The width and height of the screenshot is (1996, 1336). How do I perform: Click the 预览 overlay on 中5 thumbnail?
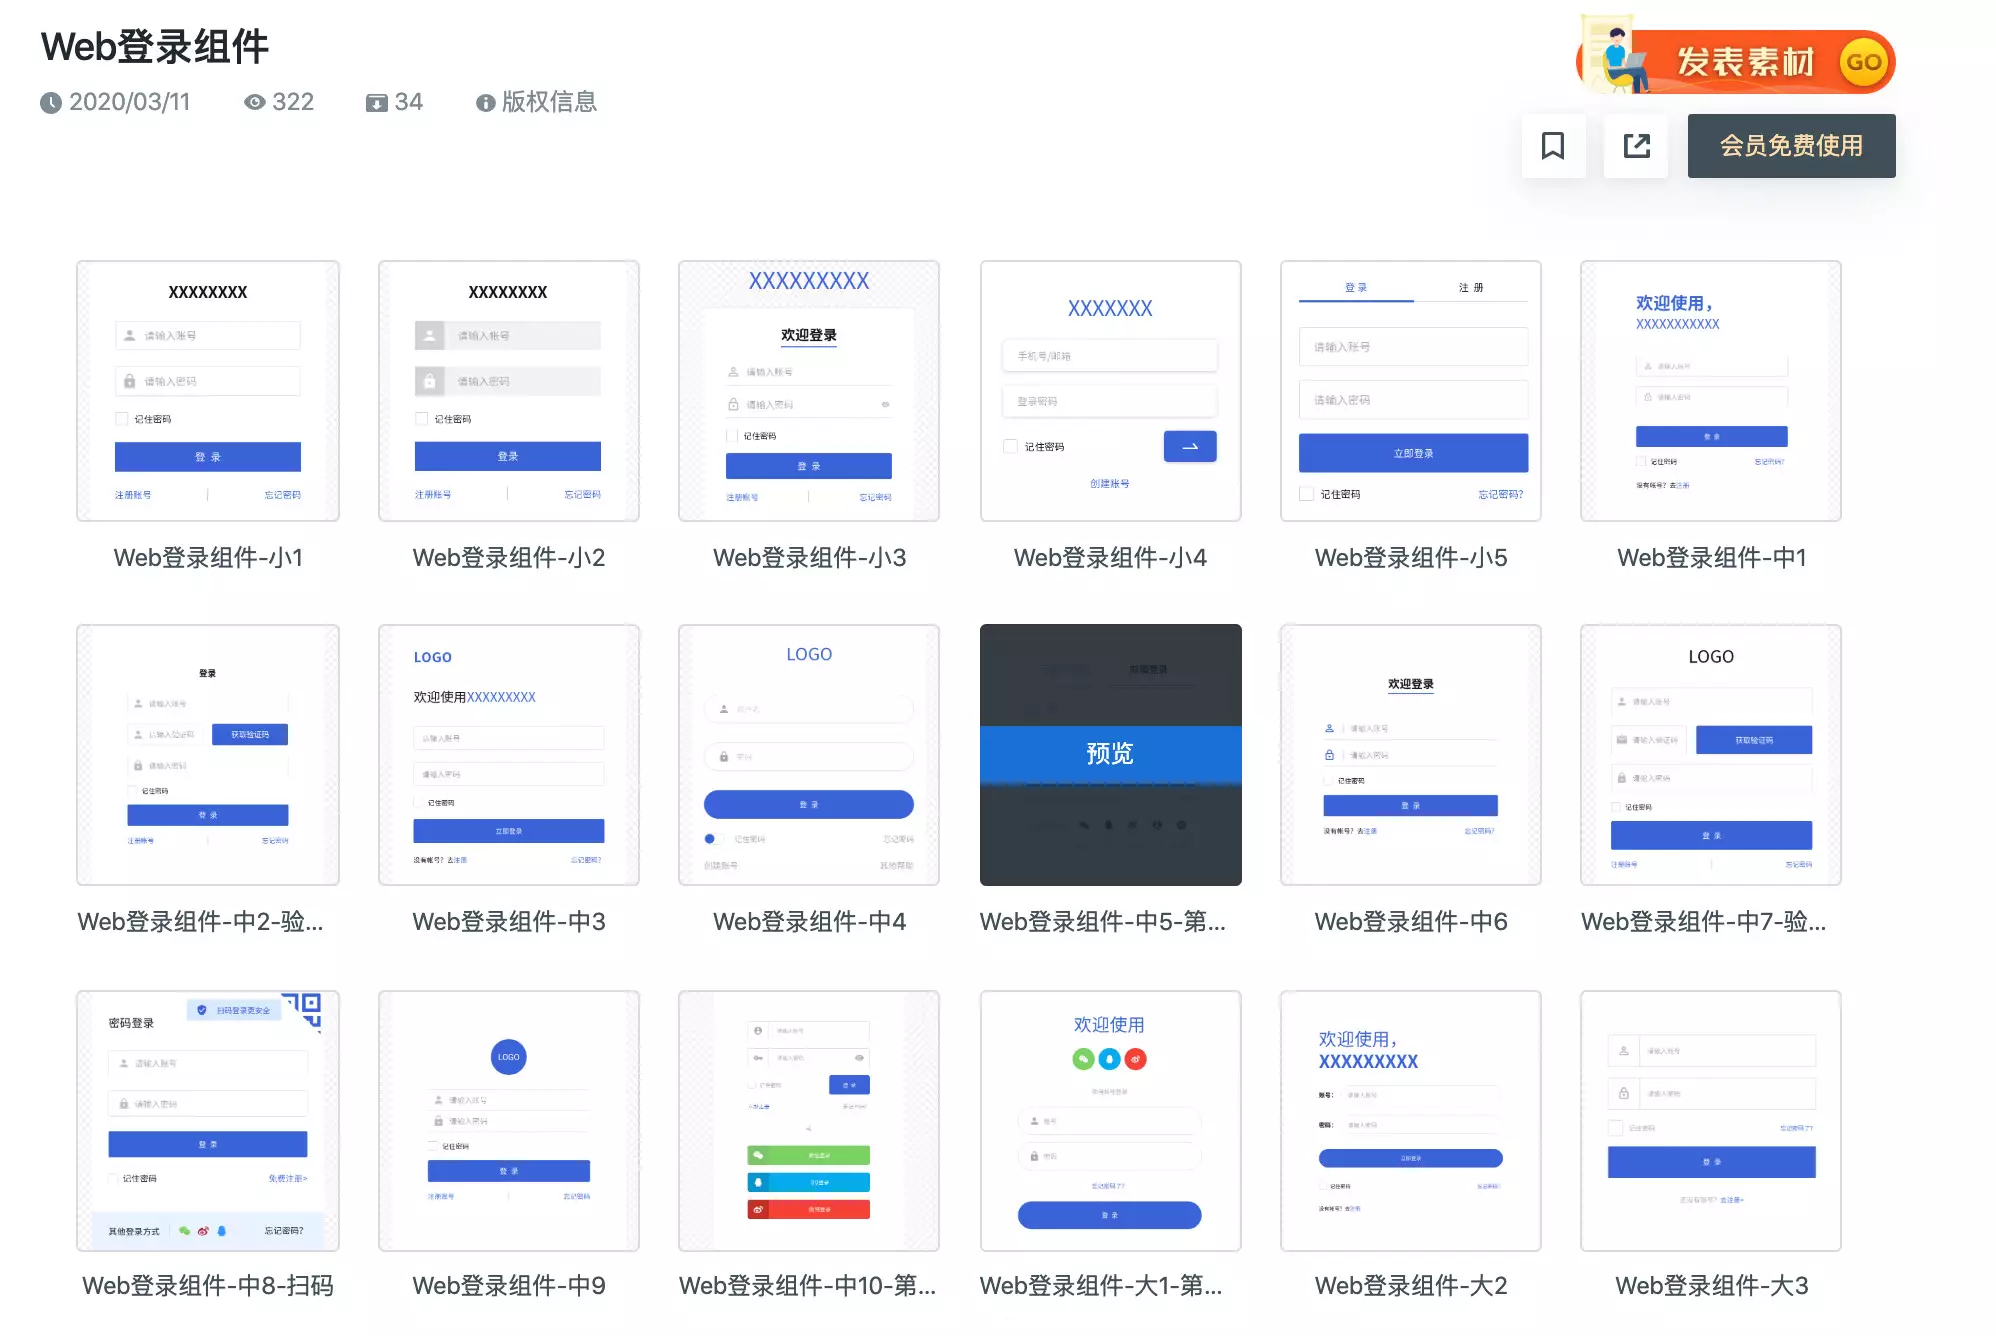click(x=1110, y=754)
